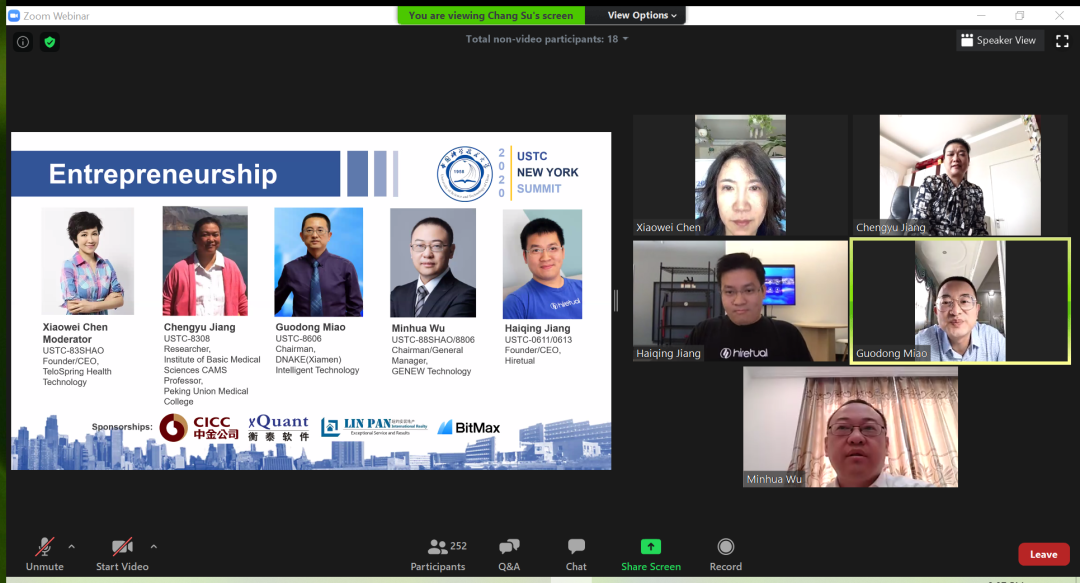This screenshot has width=1080, height=583.
Task: Click the green Share Screen button
Action: tap(651, 554)
